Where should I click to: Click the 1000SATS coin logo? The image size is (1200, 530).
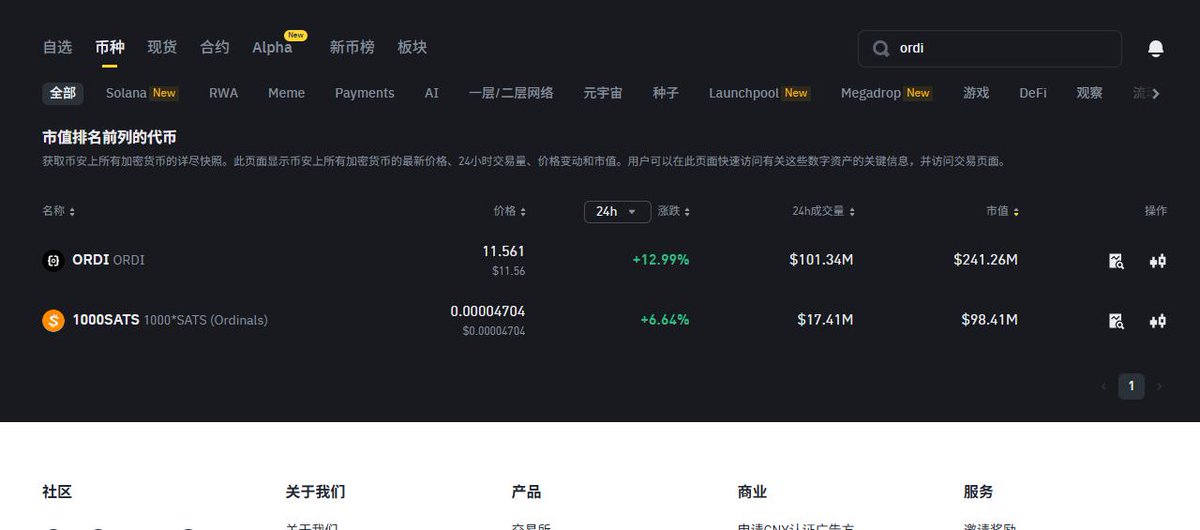53,320
